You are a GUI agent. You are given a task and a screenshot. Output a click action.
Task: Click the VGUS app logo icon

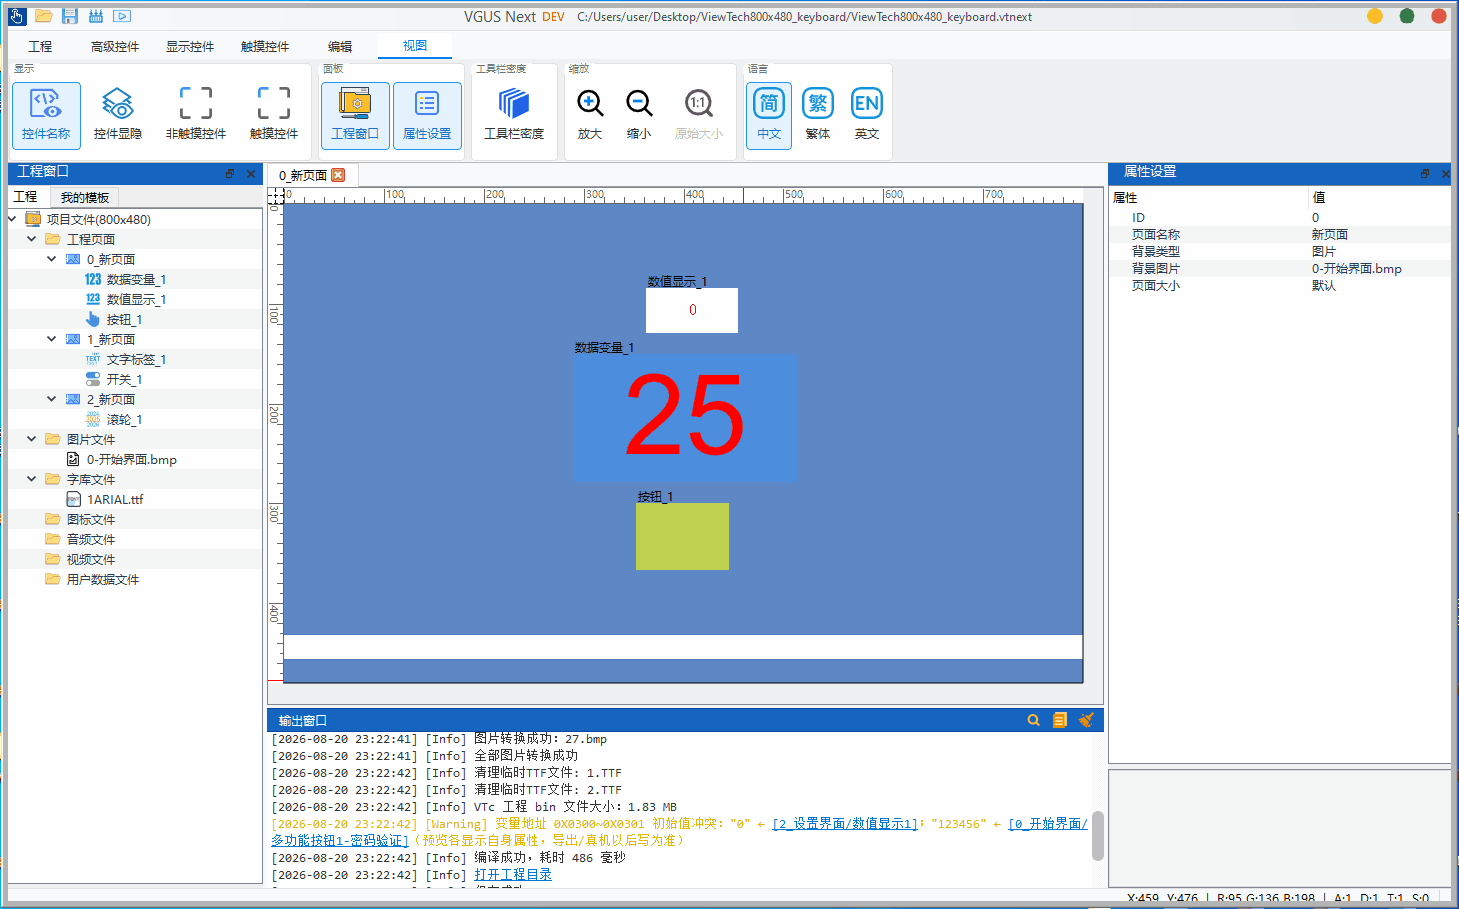click(17, 16)
